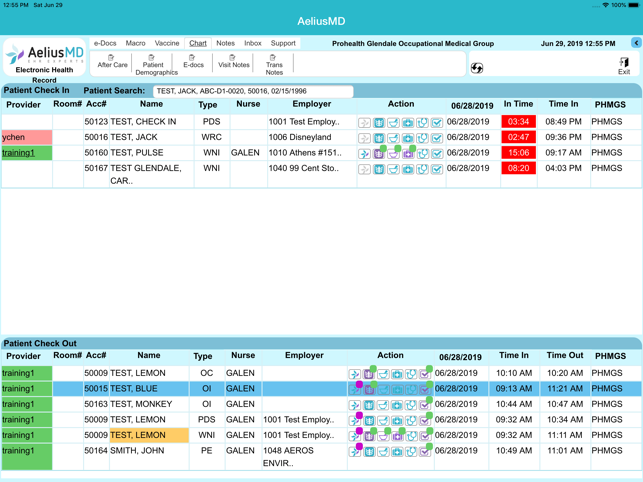Toggle the checkmark box in TEST, BLUE row
Viewport: 643px width, 482px height.
tap(425, 389)
